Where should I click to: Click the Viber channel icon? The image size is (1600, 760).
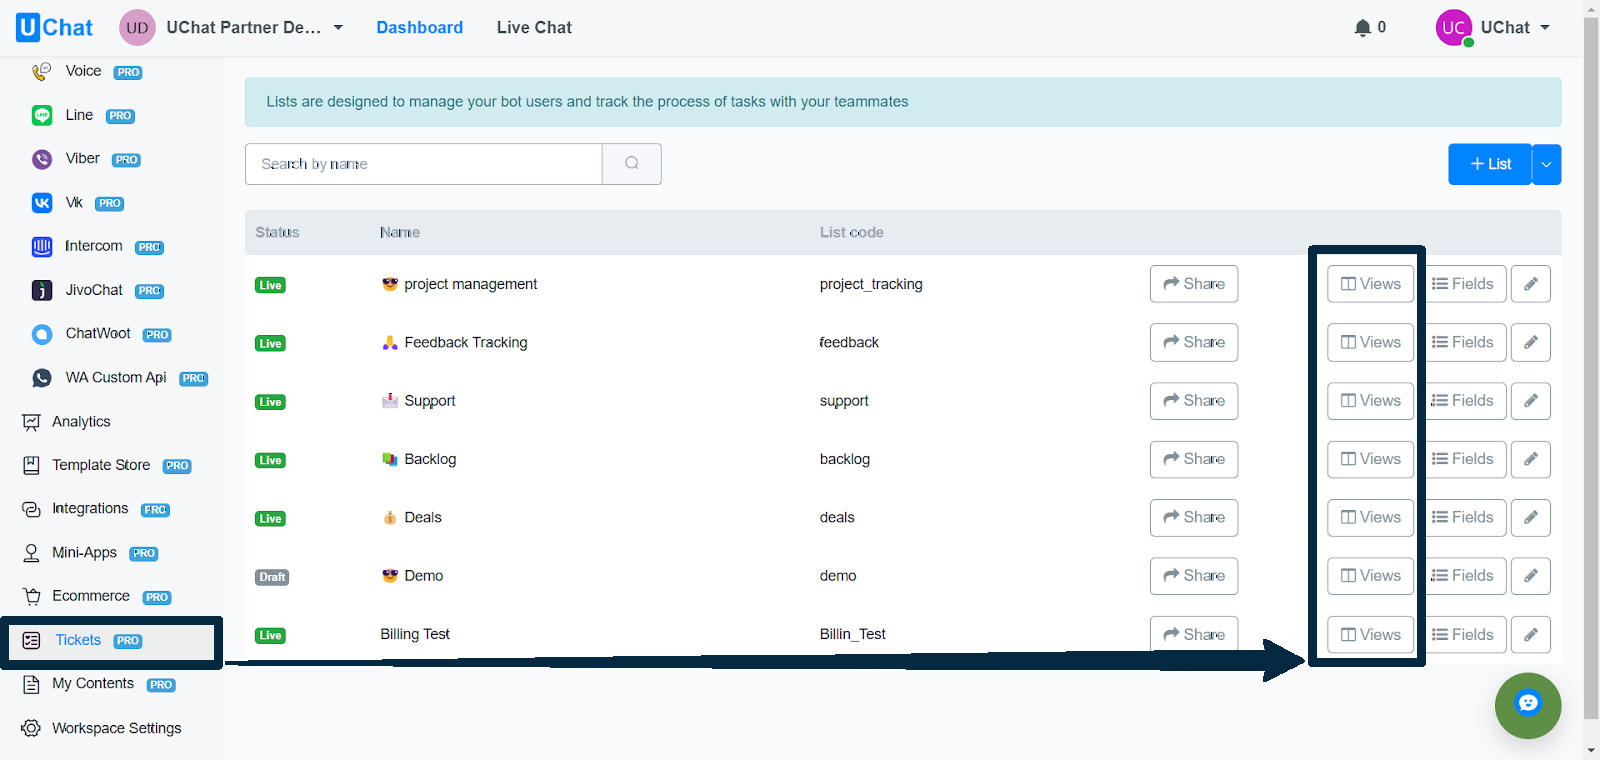(x=42, y=159)
